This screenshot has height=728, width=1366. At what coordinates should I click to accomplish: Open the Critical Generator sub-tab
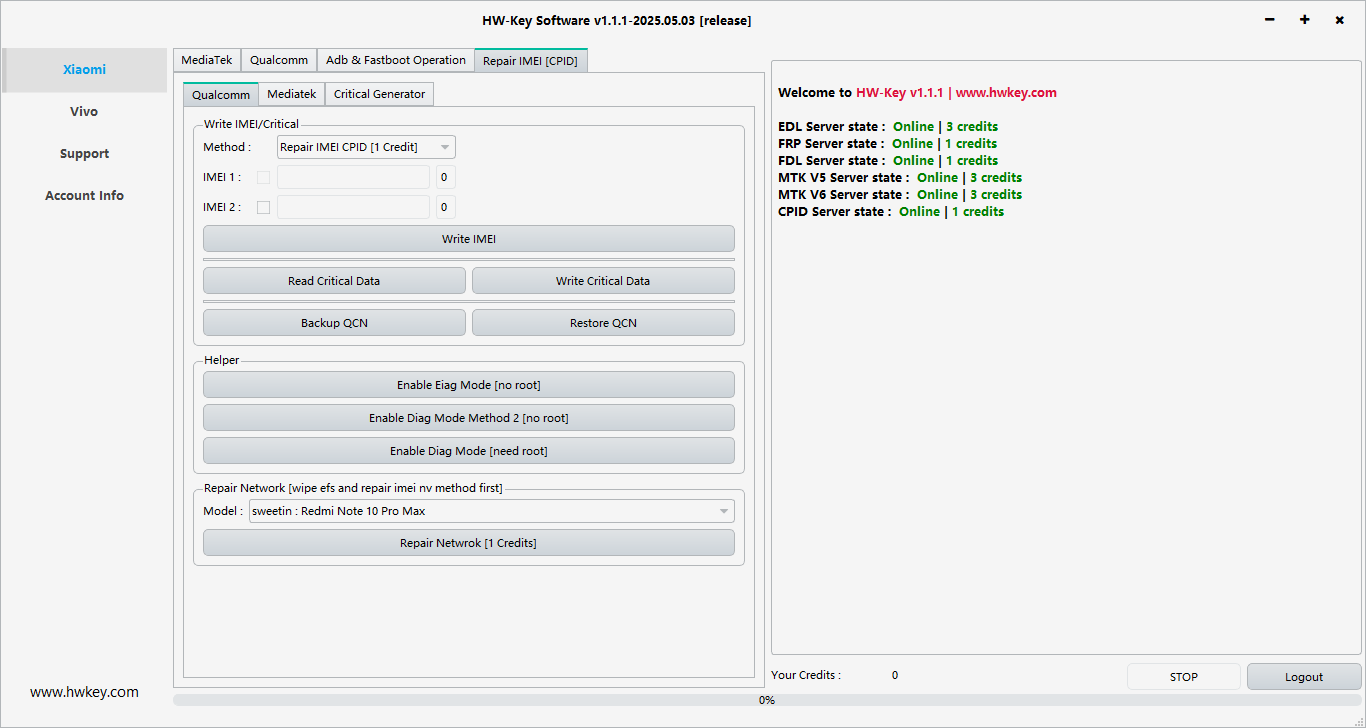pyautogui.click(x=379, y=94)
